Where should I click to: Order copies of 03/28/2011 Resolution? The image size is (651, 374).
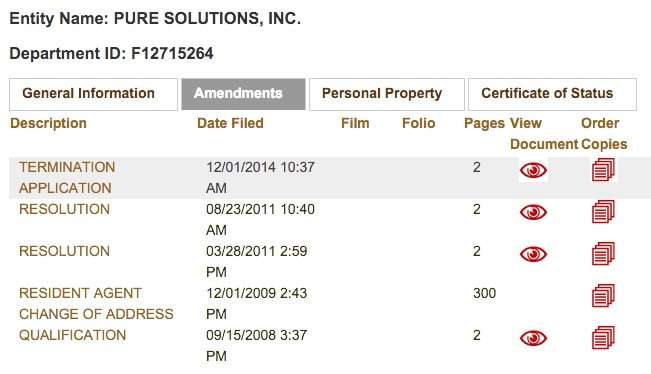603,253
